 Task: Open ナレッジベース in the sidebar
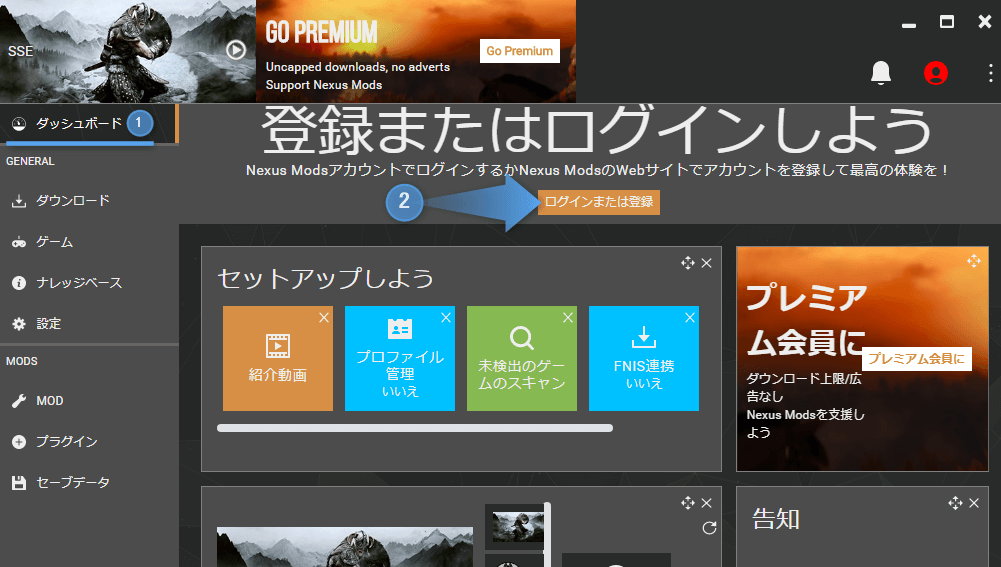[x=89, y=283]
